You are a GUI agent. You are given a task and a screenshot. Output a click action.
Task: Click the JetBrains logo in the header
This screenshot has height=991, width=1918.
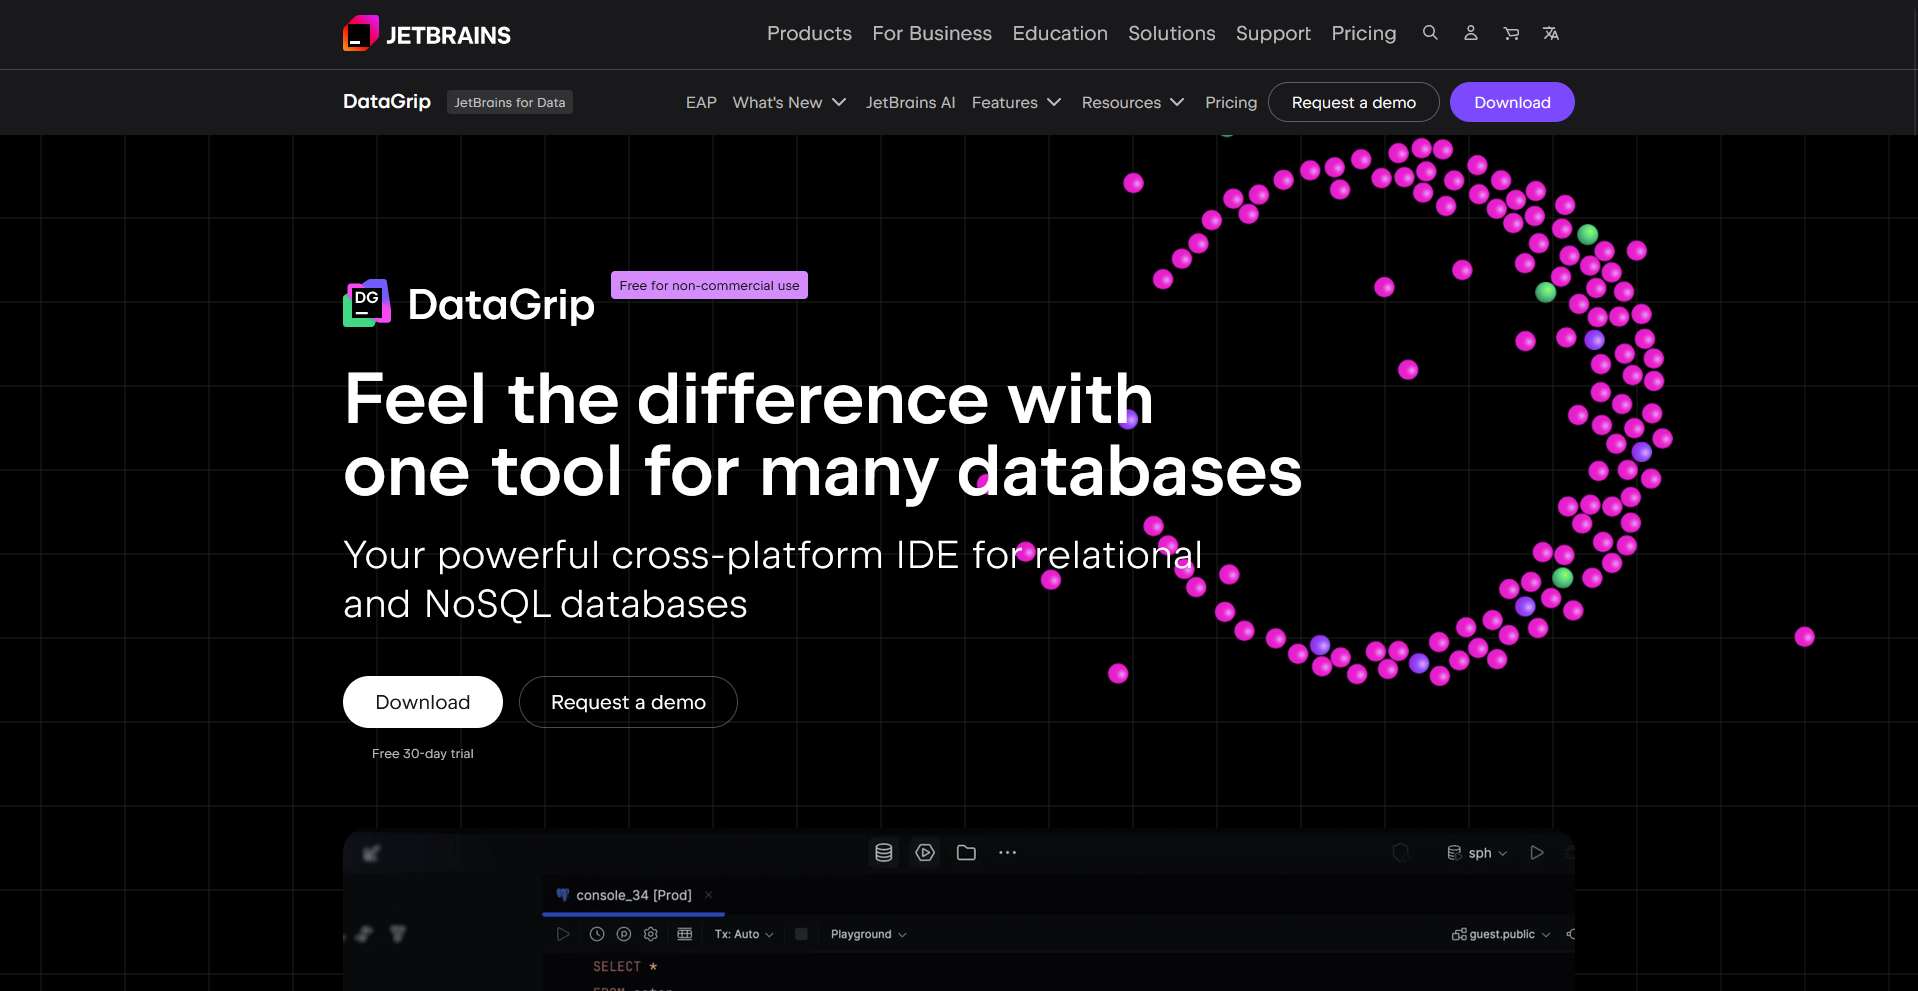(427, 34)
